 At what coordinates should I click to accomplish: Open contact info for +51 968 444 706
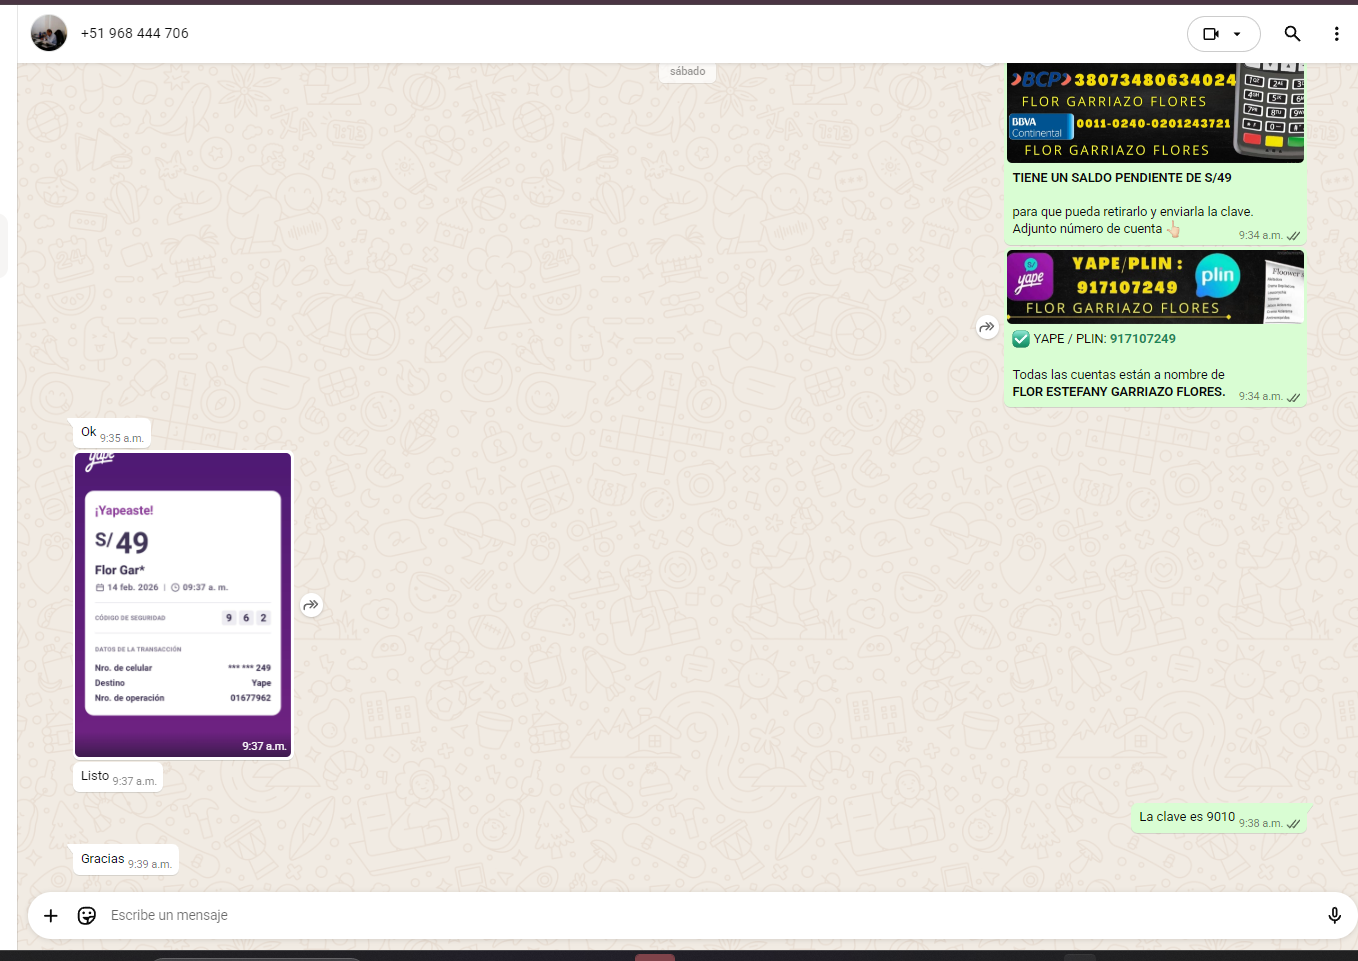[x=135, y=33]
